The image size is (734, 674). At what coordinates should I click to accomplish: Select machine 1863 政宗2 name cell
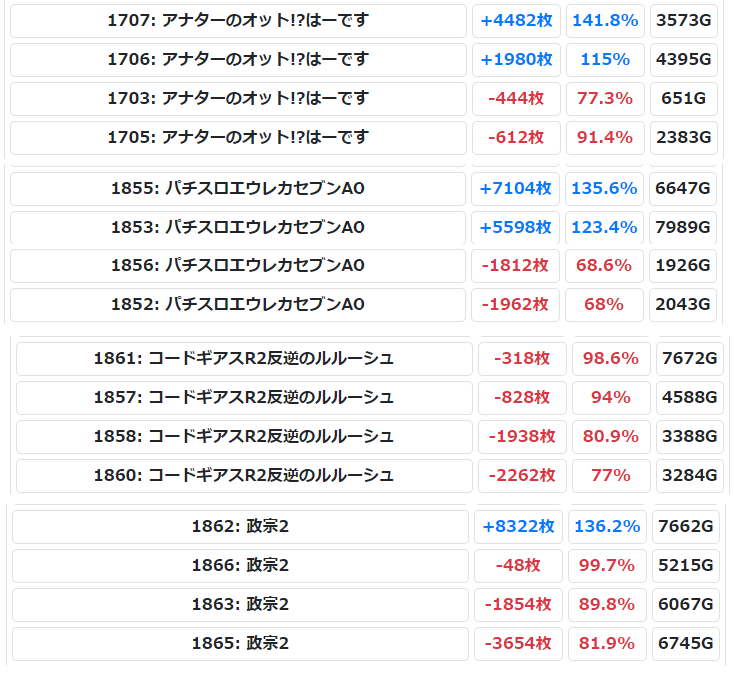[240, 605]
